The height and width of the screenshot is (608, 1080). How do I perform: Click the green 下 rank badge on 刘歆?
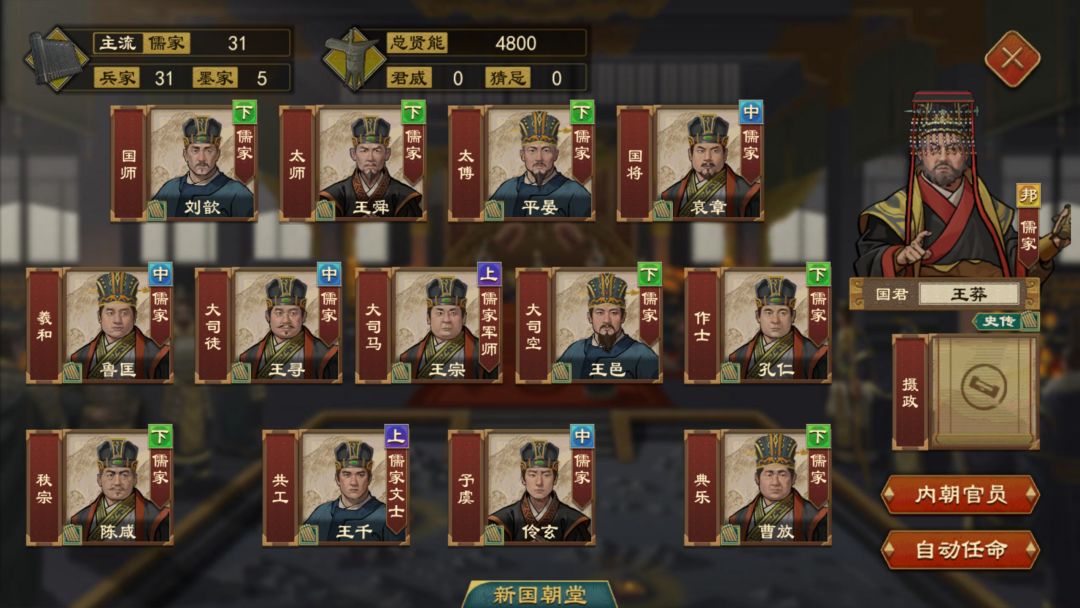click(244, 112)
